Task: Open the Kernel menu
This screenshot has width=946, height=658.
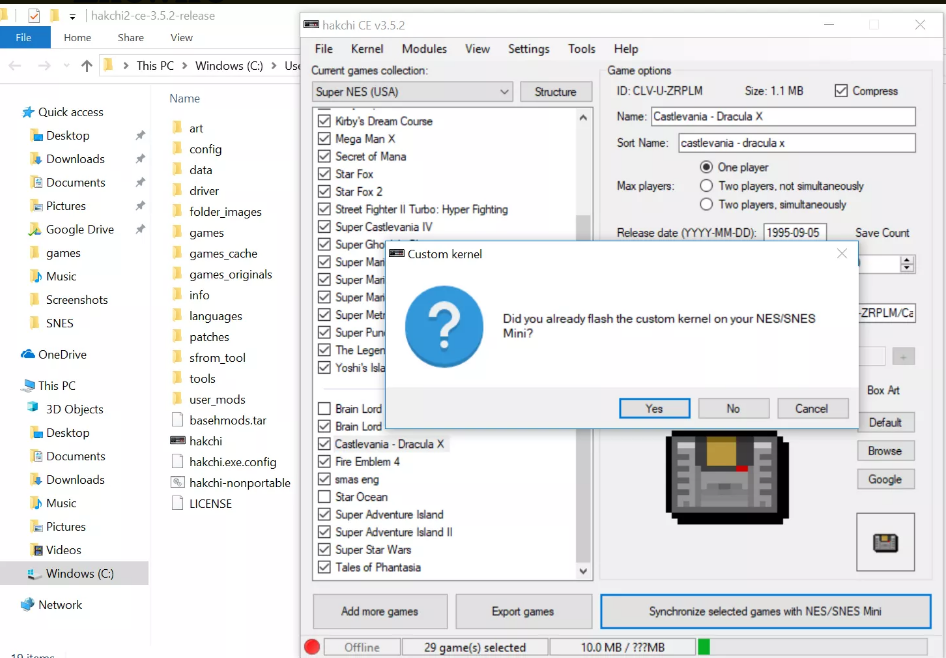Action: pos(367,49)
